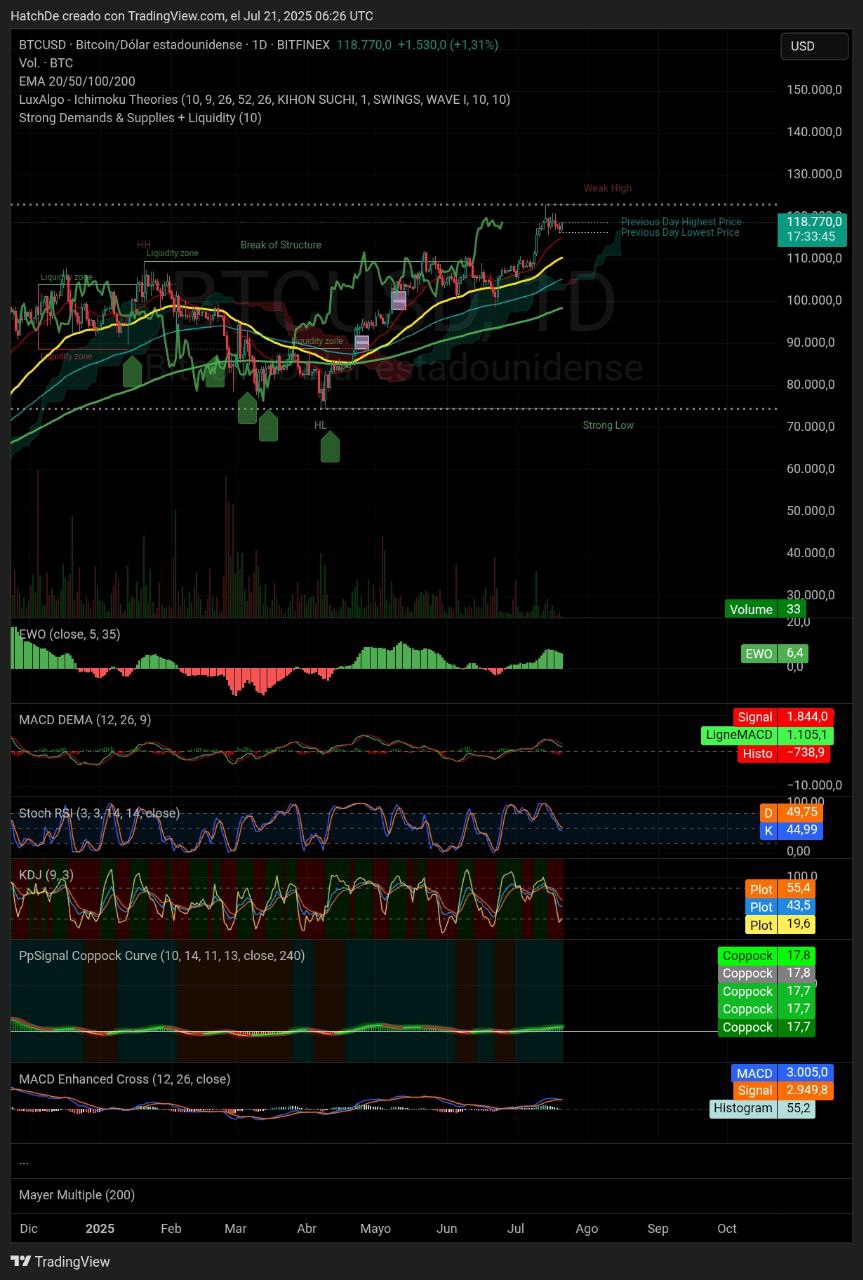Click the MACD Enhanced Cross indicator title
Image resolution: width=863 pixels, height=1280 pixels.
(x=124, y=1079)
